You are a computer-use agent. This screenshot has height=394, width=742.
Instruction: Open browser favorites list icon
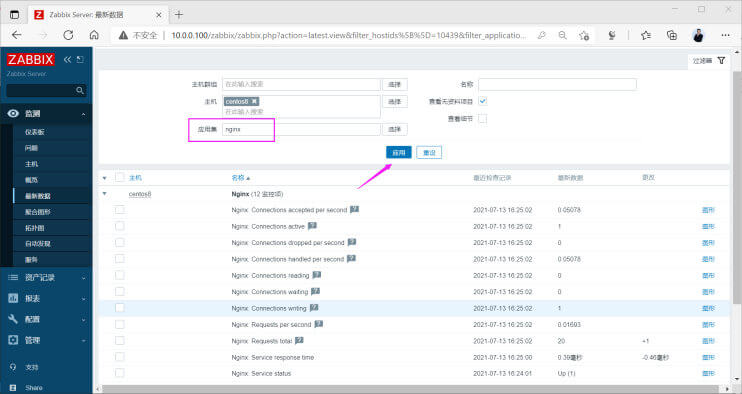point(645,35)
